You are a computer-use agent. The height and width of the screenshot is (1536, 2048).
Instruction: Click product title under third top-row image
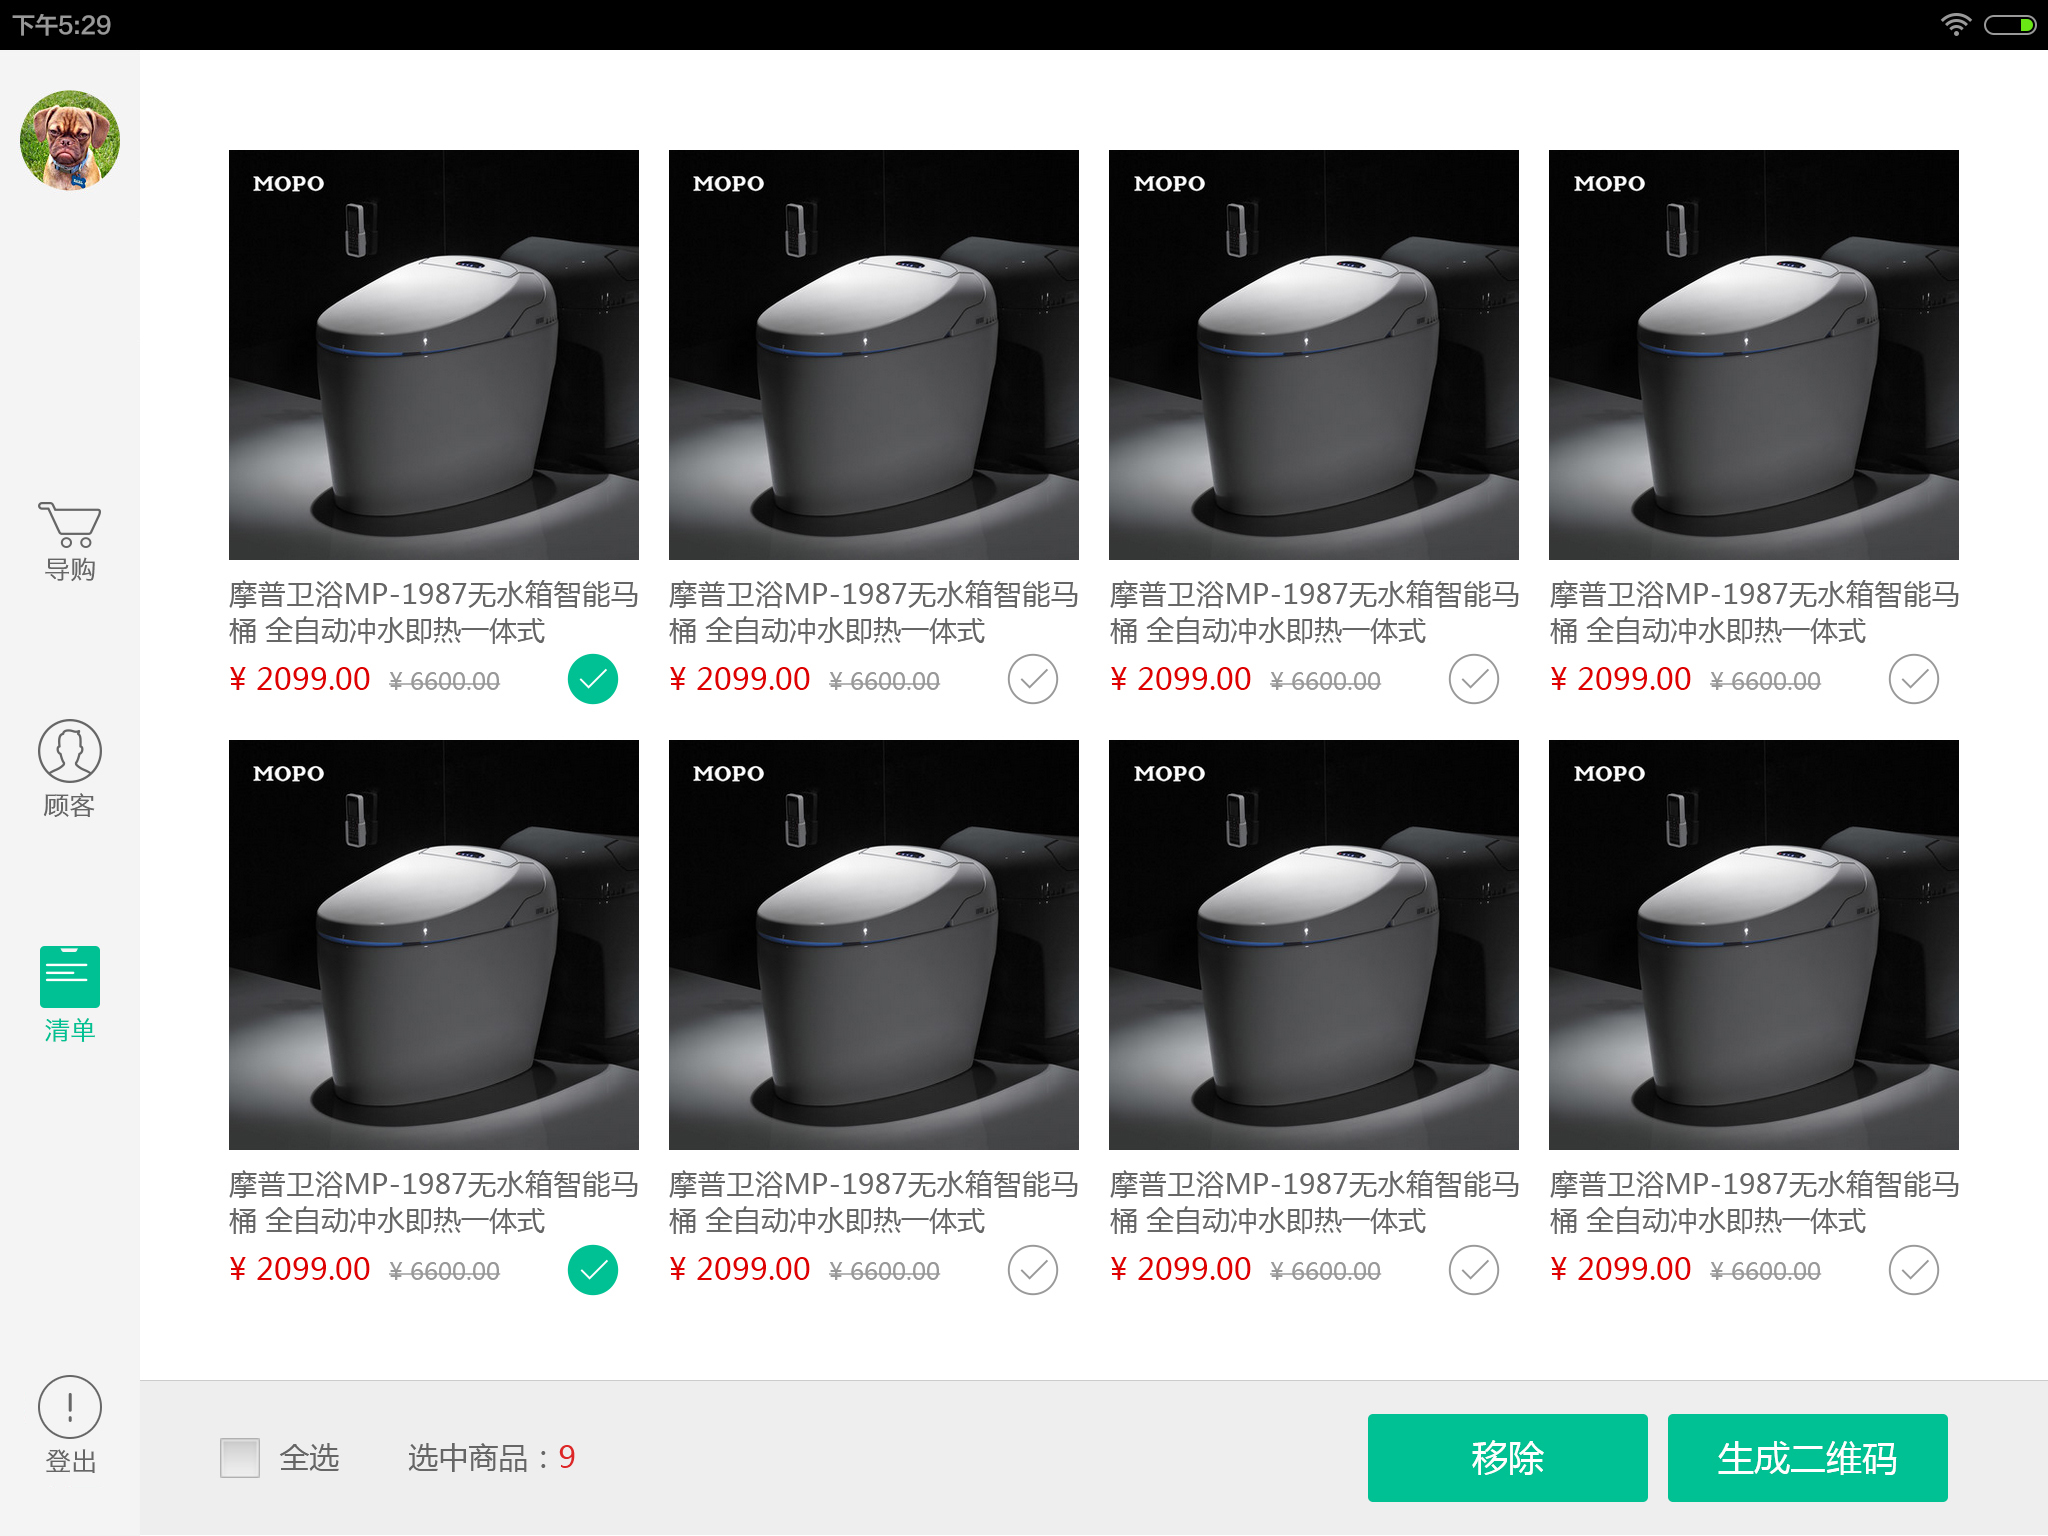pyautogui.click(x=1314, y=613)
